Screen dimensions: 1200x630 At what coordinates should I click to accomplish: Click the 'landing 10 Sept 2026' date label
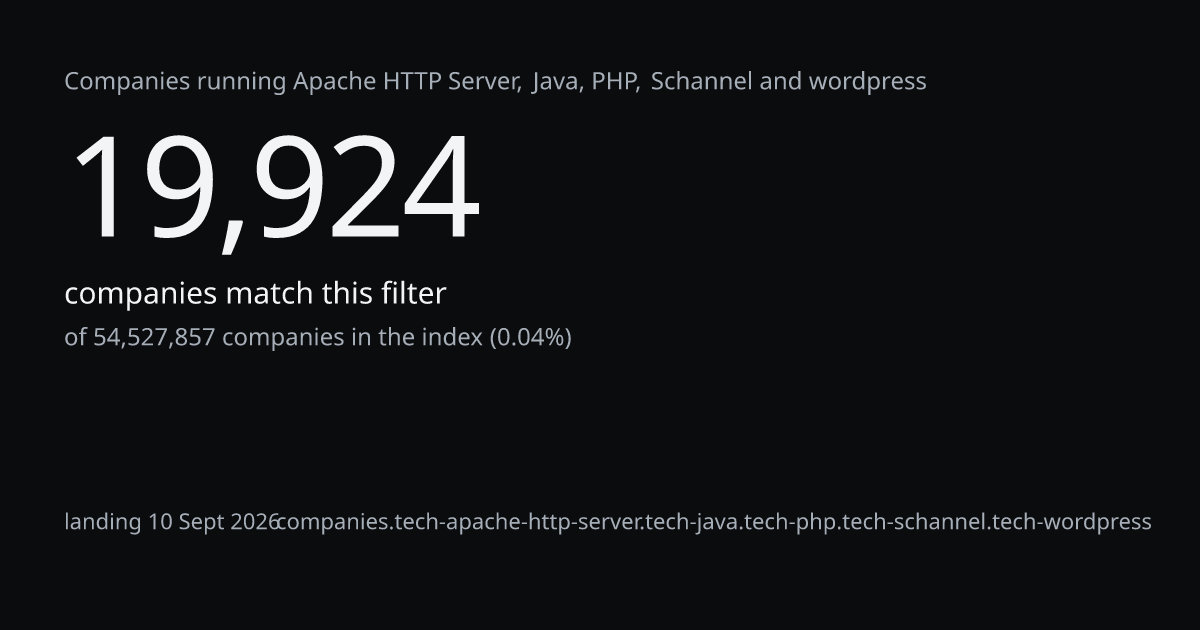coord(172,522)
